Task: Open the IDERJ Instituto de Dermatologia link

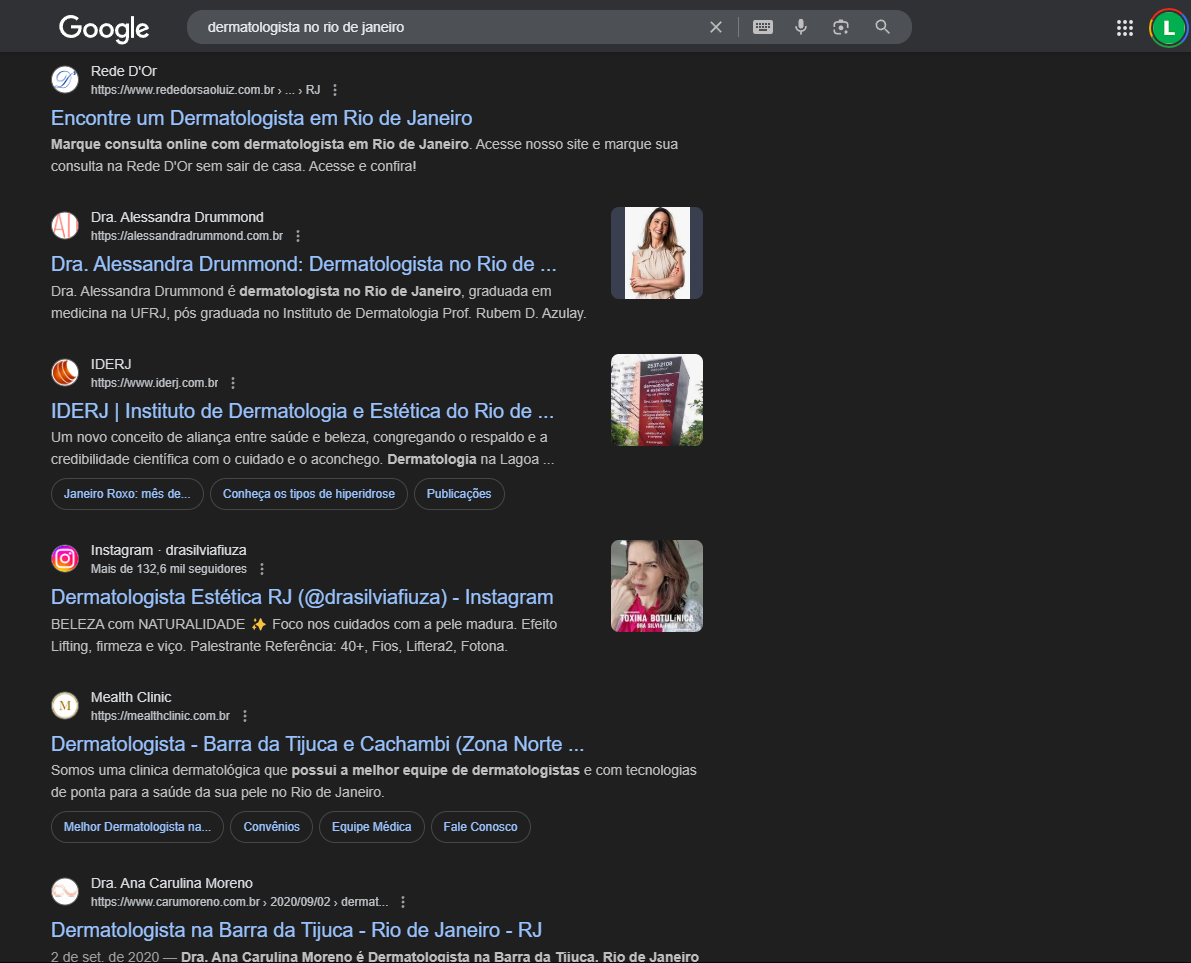Action: tap(302, 411)
